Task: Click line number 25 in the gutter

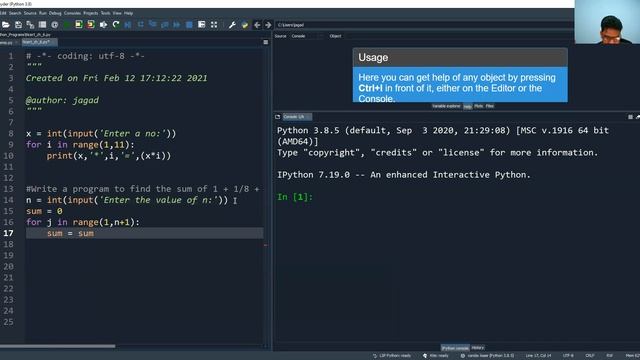Action: click(9, 322)
